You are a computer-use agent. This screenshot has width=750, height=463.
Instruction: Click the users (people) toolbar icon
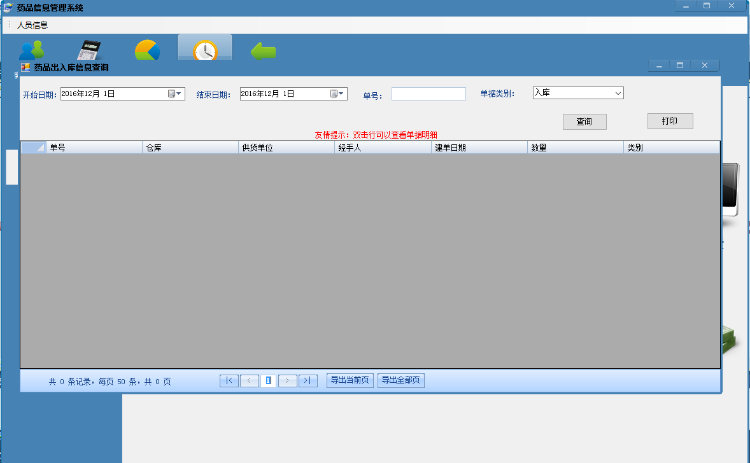31,50
